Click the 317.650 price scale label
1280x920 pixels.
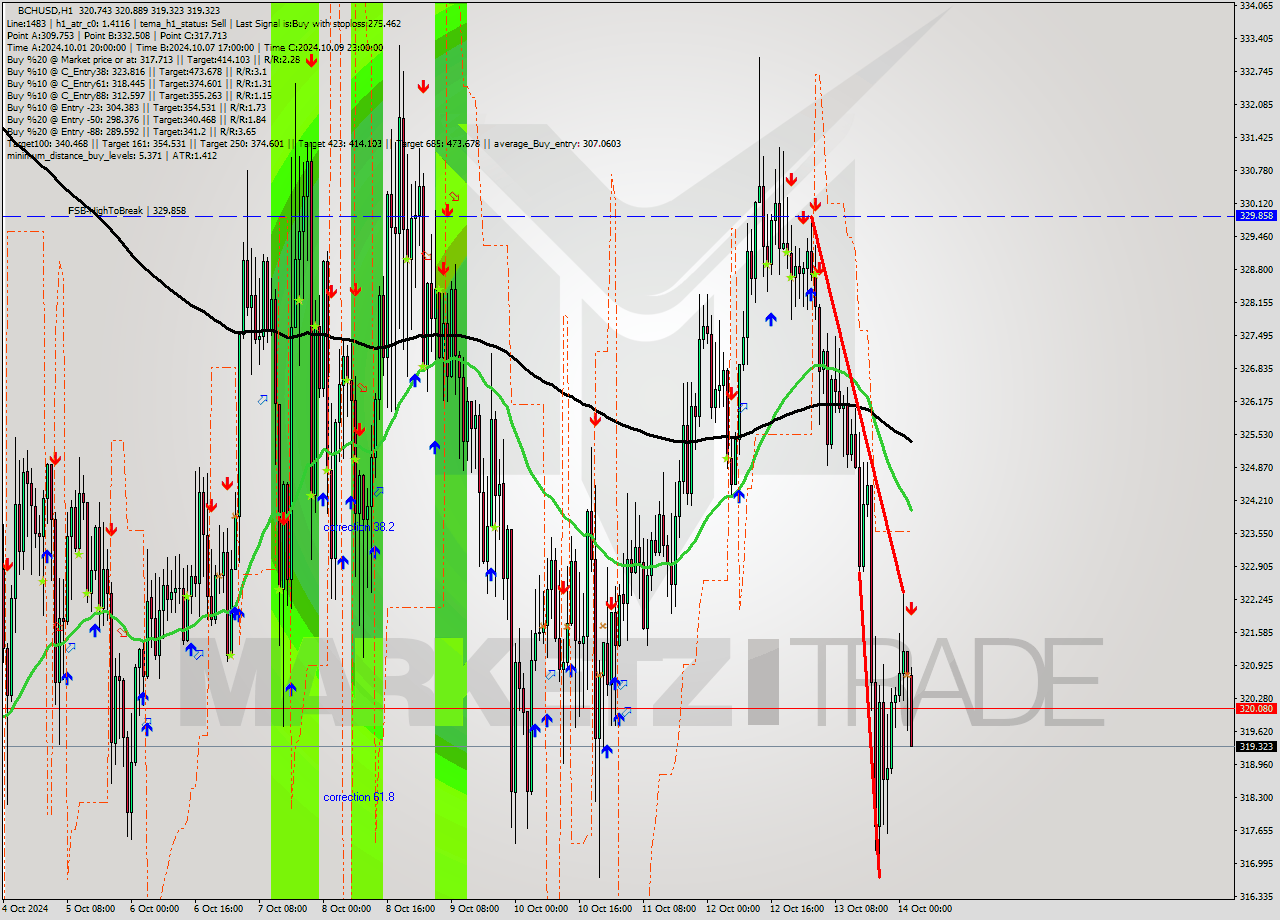pyautogui.click(x=1256, y=830)
